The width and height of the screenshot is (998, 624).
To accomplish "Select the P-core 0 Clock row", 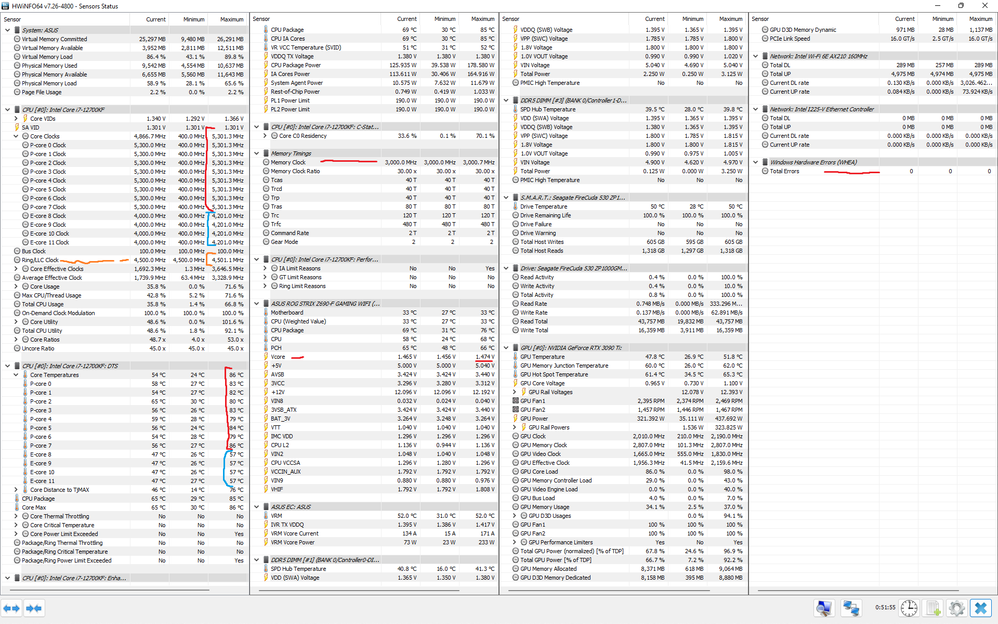I will [x=125, y=145].
